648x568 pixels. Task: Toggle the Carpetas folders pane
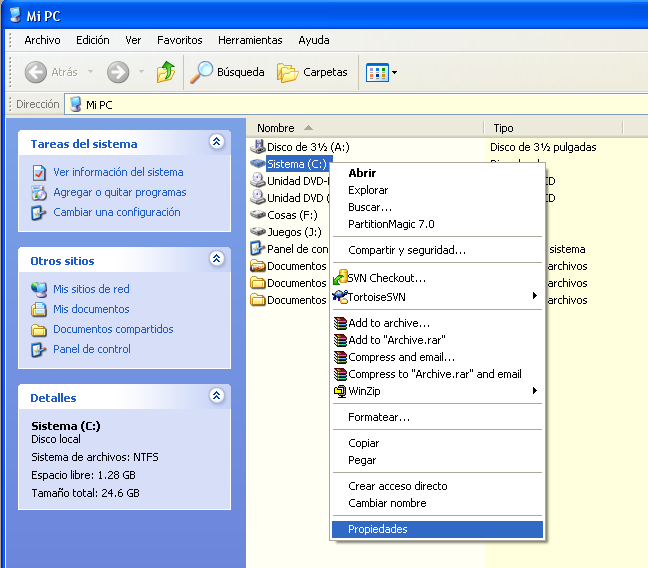click(x=312, y=72)
